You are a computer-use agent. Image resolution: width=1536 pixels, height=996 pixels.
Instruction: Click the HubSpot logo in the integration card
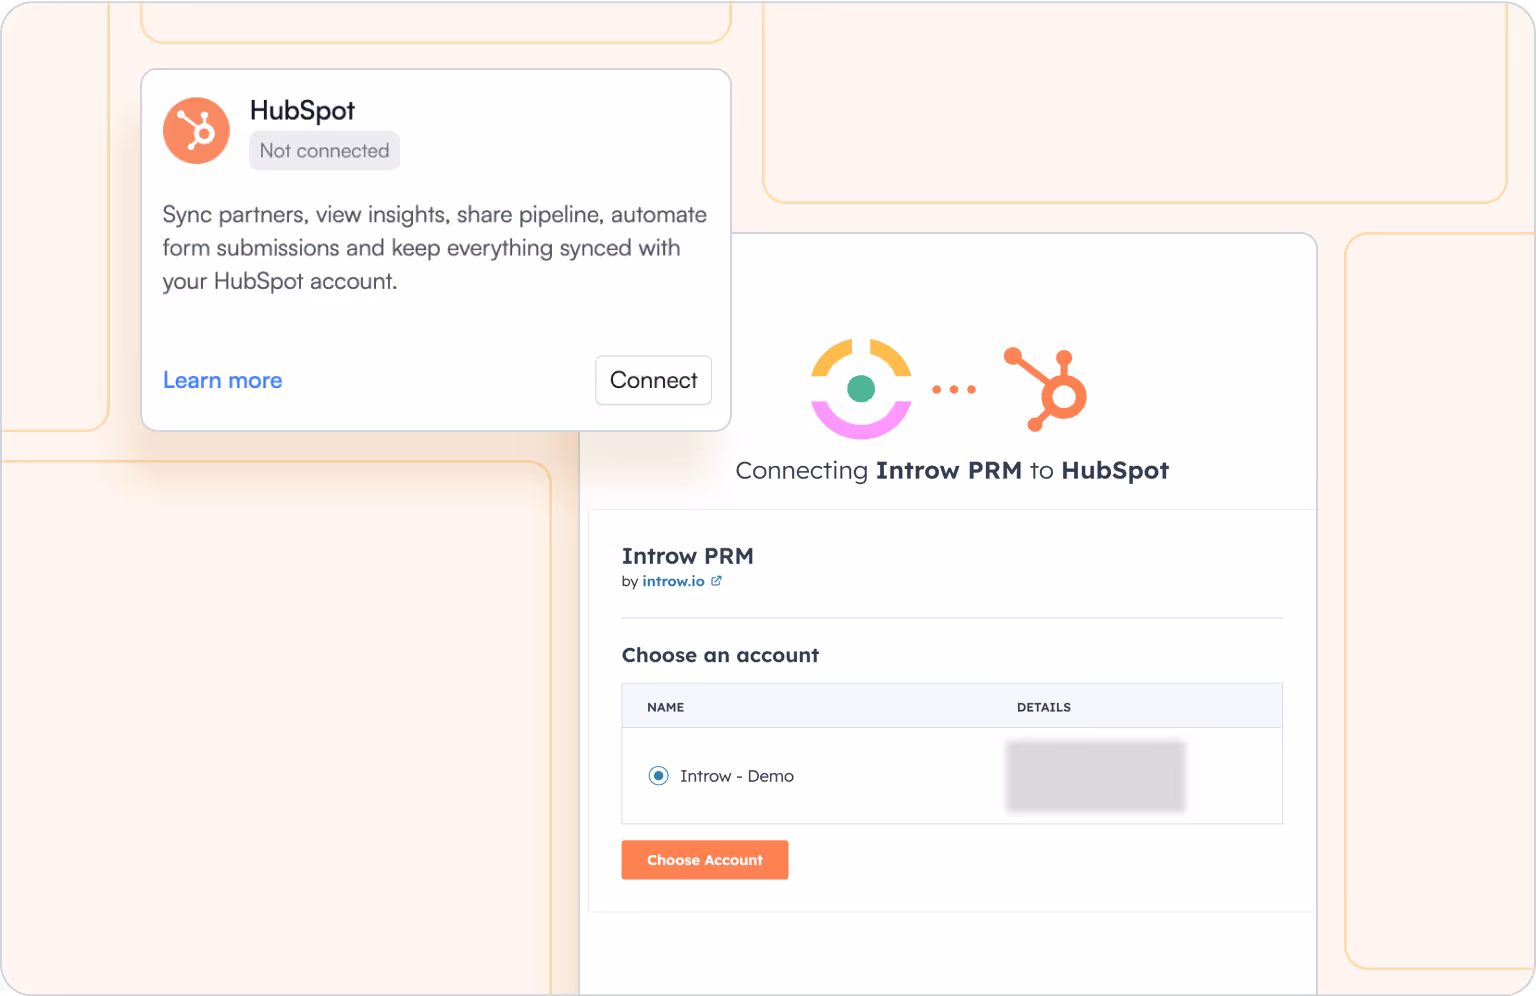point(196,130)
